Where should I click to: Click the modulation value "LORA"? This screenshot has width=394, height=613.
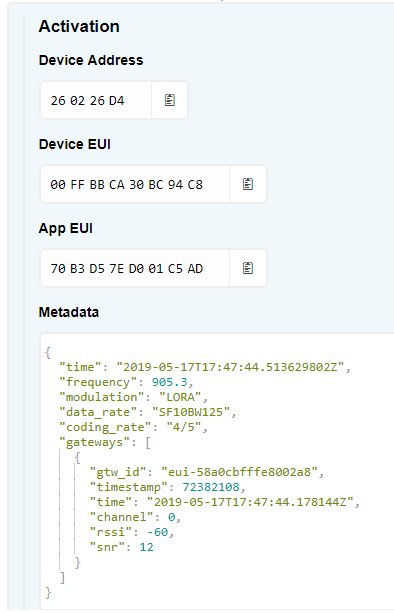click(180, 397)
